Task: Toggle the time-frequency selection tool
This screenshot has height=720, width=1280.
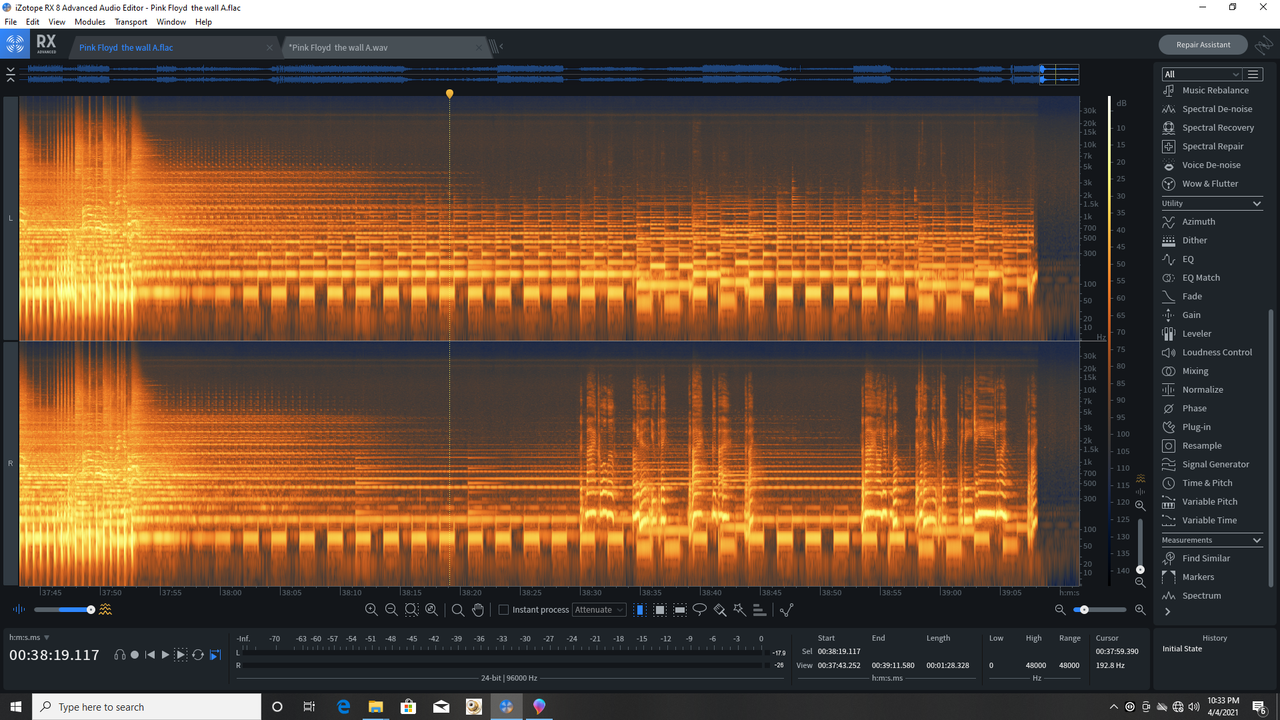Action: point(660,610)
